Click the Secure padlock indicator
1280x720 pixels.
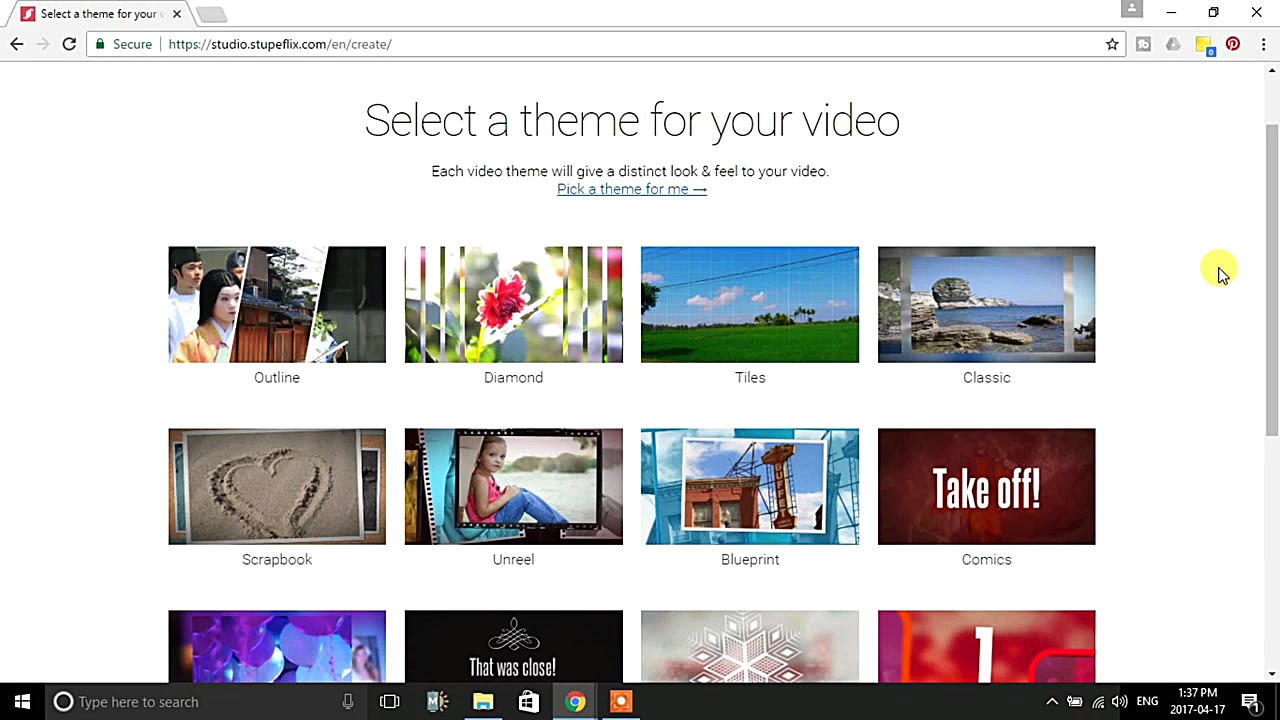click(122, 44)
